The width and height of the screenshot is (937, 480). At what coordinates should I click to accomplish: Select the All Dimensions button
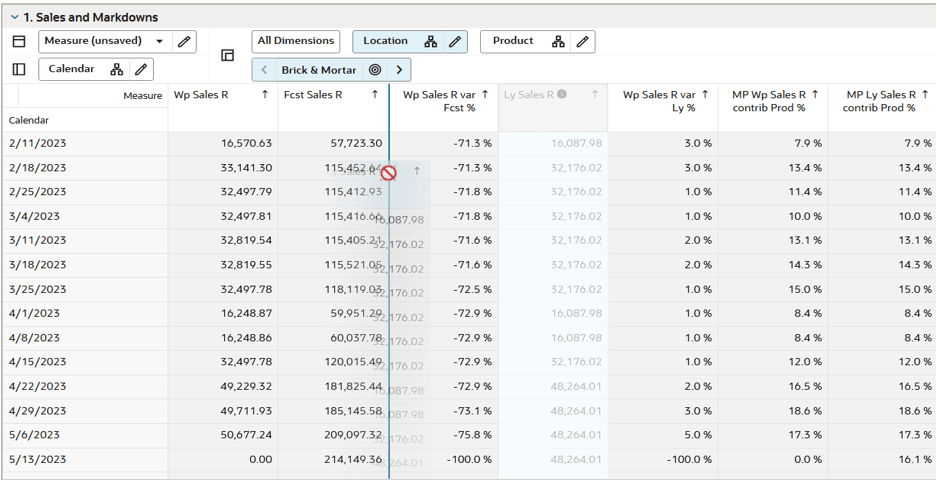click(296, 41)
